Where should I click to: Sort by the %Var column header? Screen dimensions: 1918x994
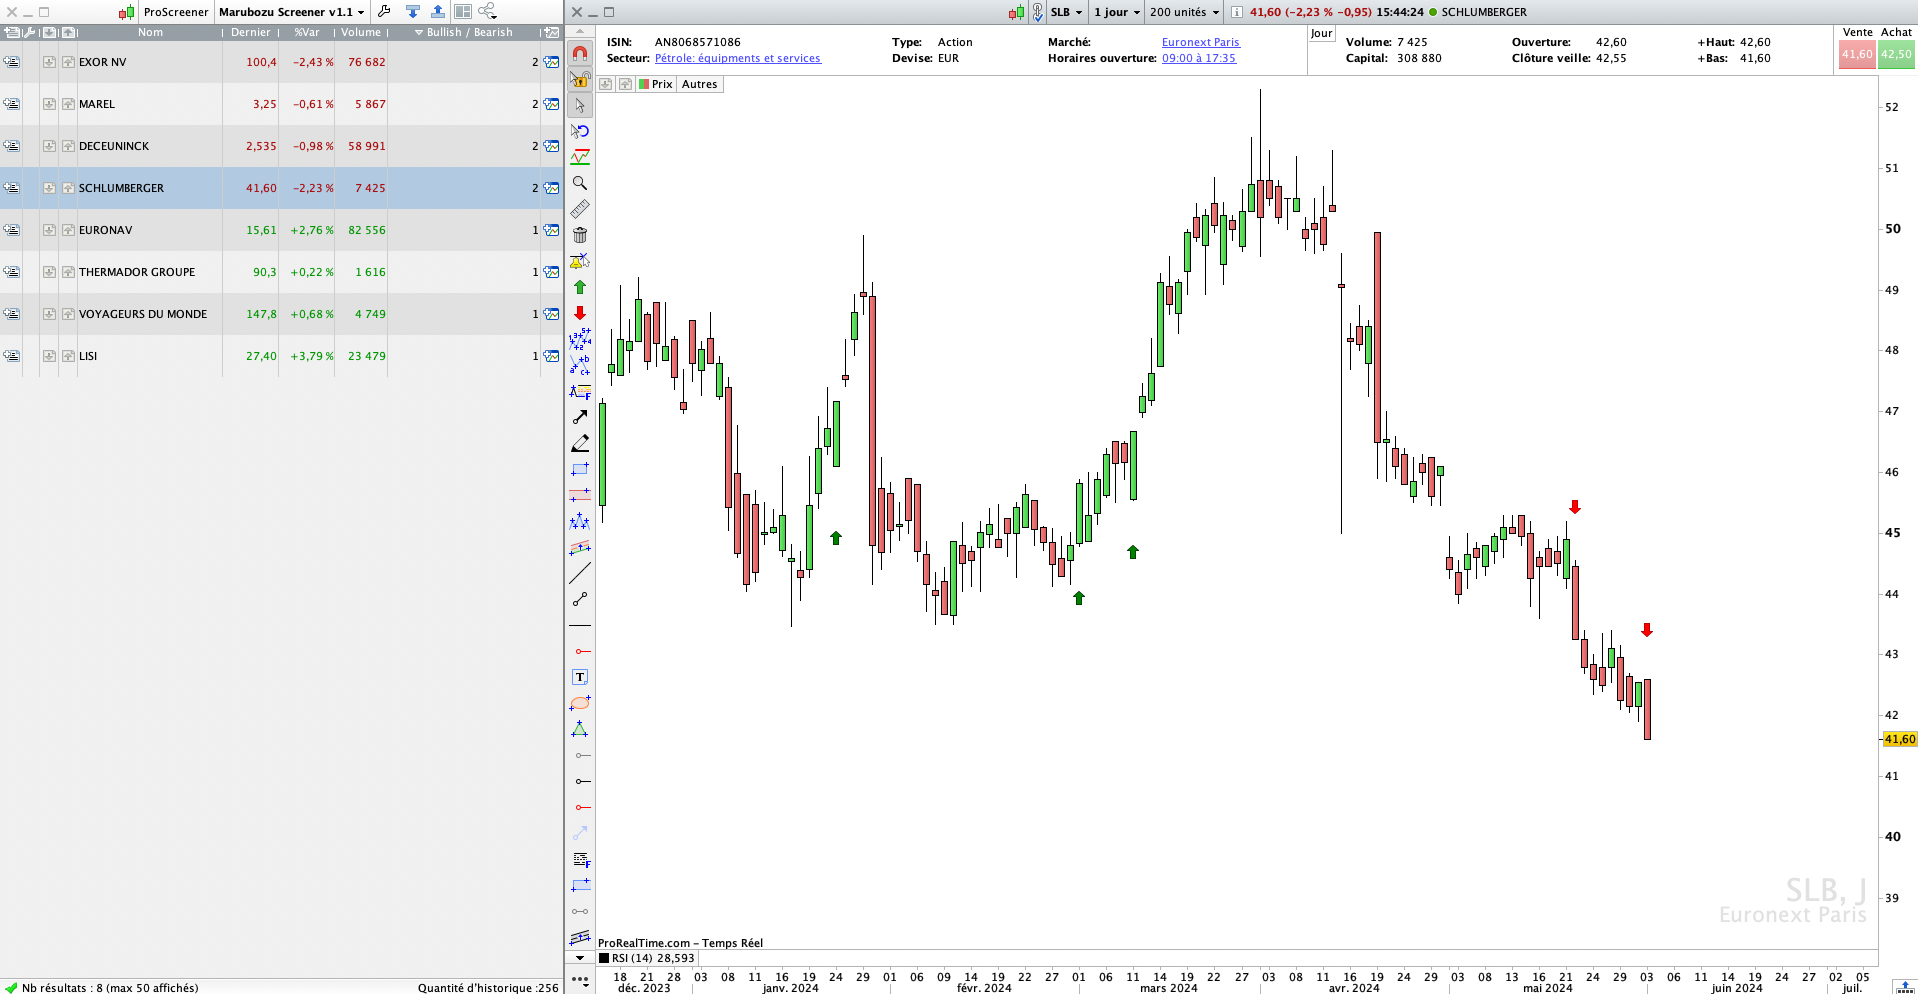point(307,32)
